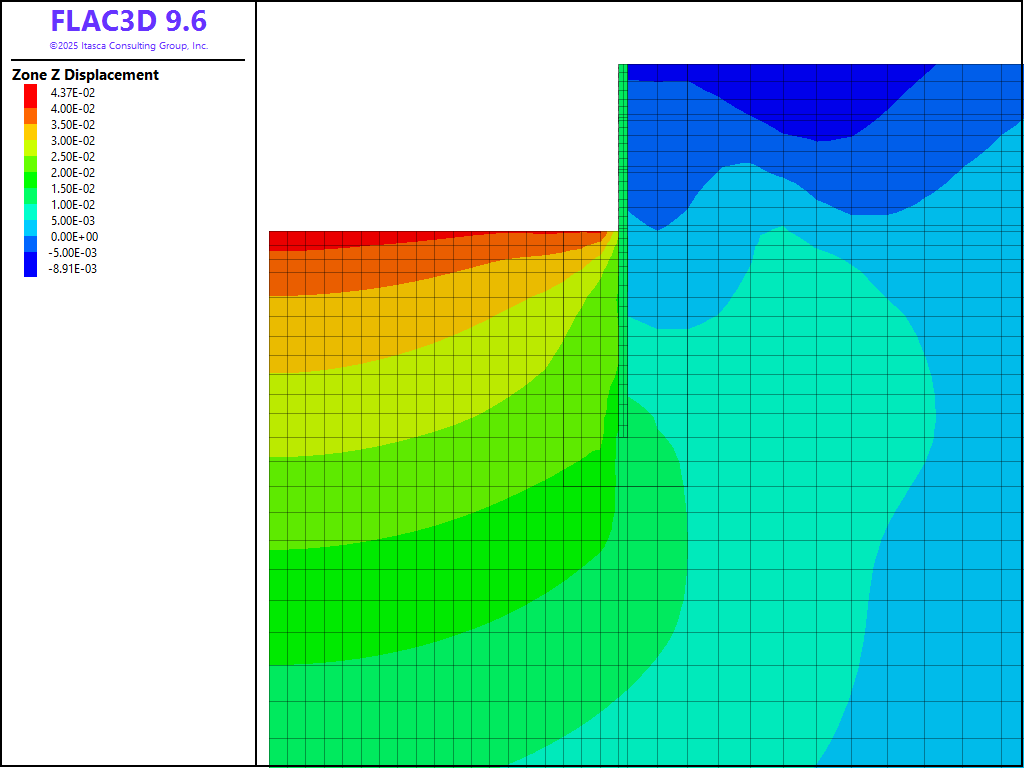Click the 0.00E+00 legend value label

coord(74,236)
